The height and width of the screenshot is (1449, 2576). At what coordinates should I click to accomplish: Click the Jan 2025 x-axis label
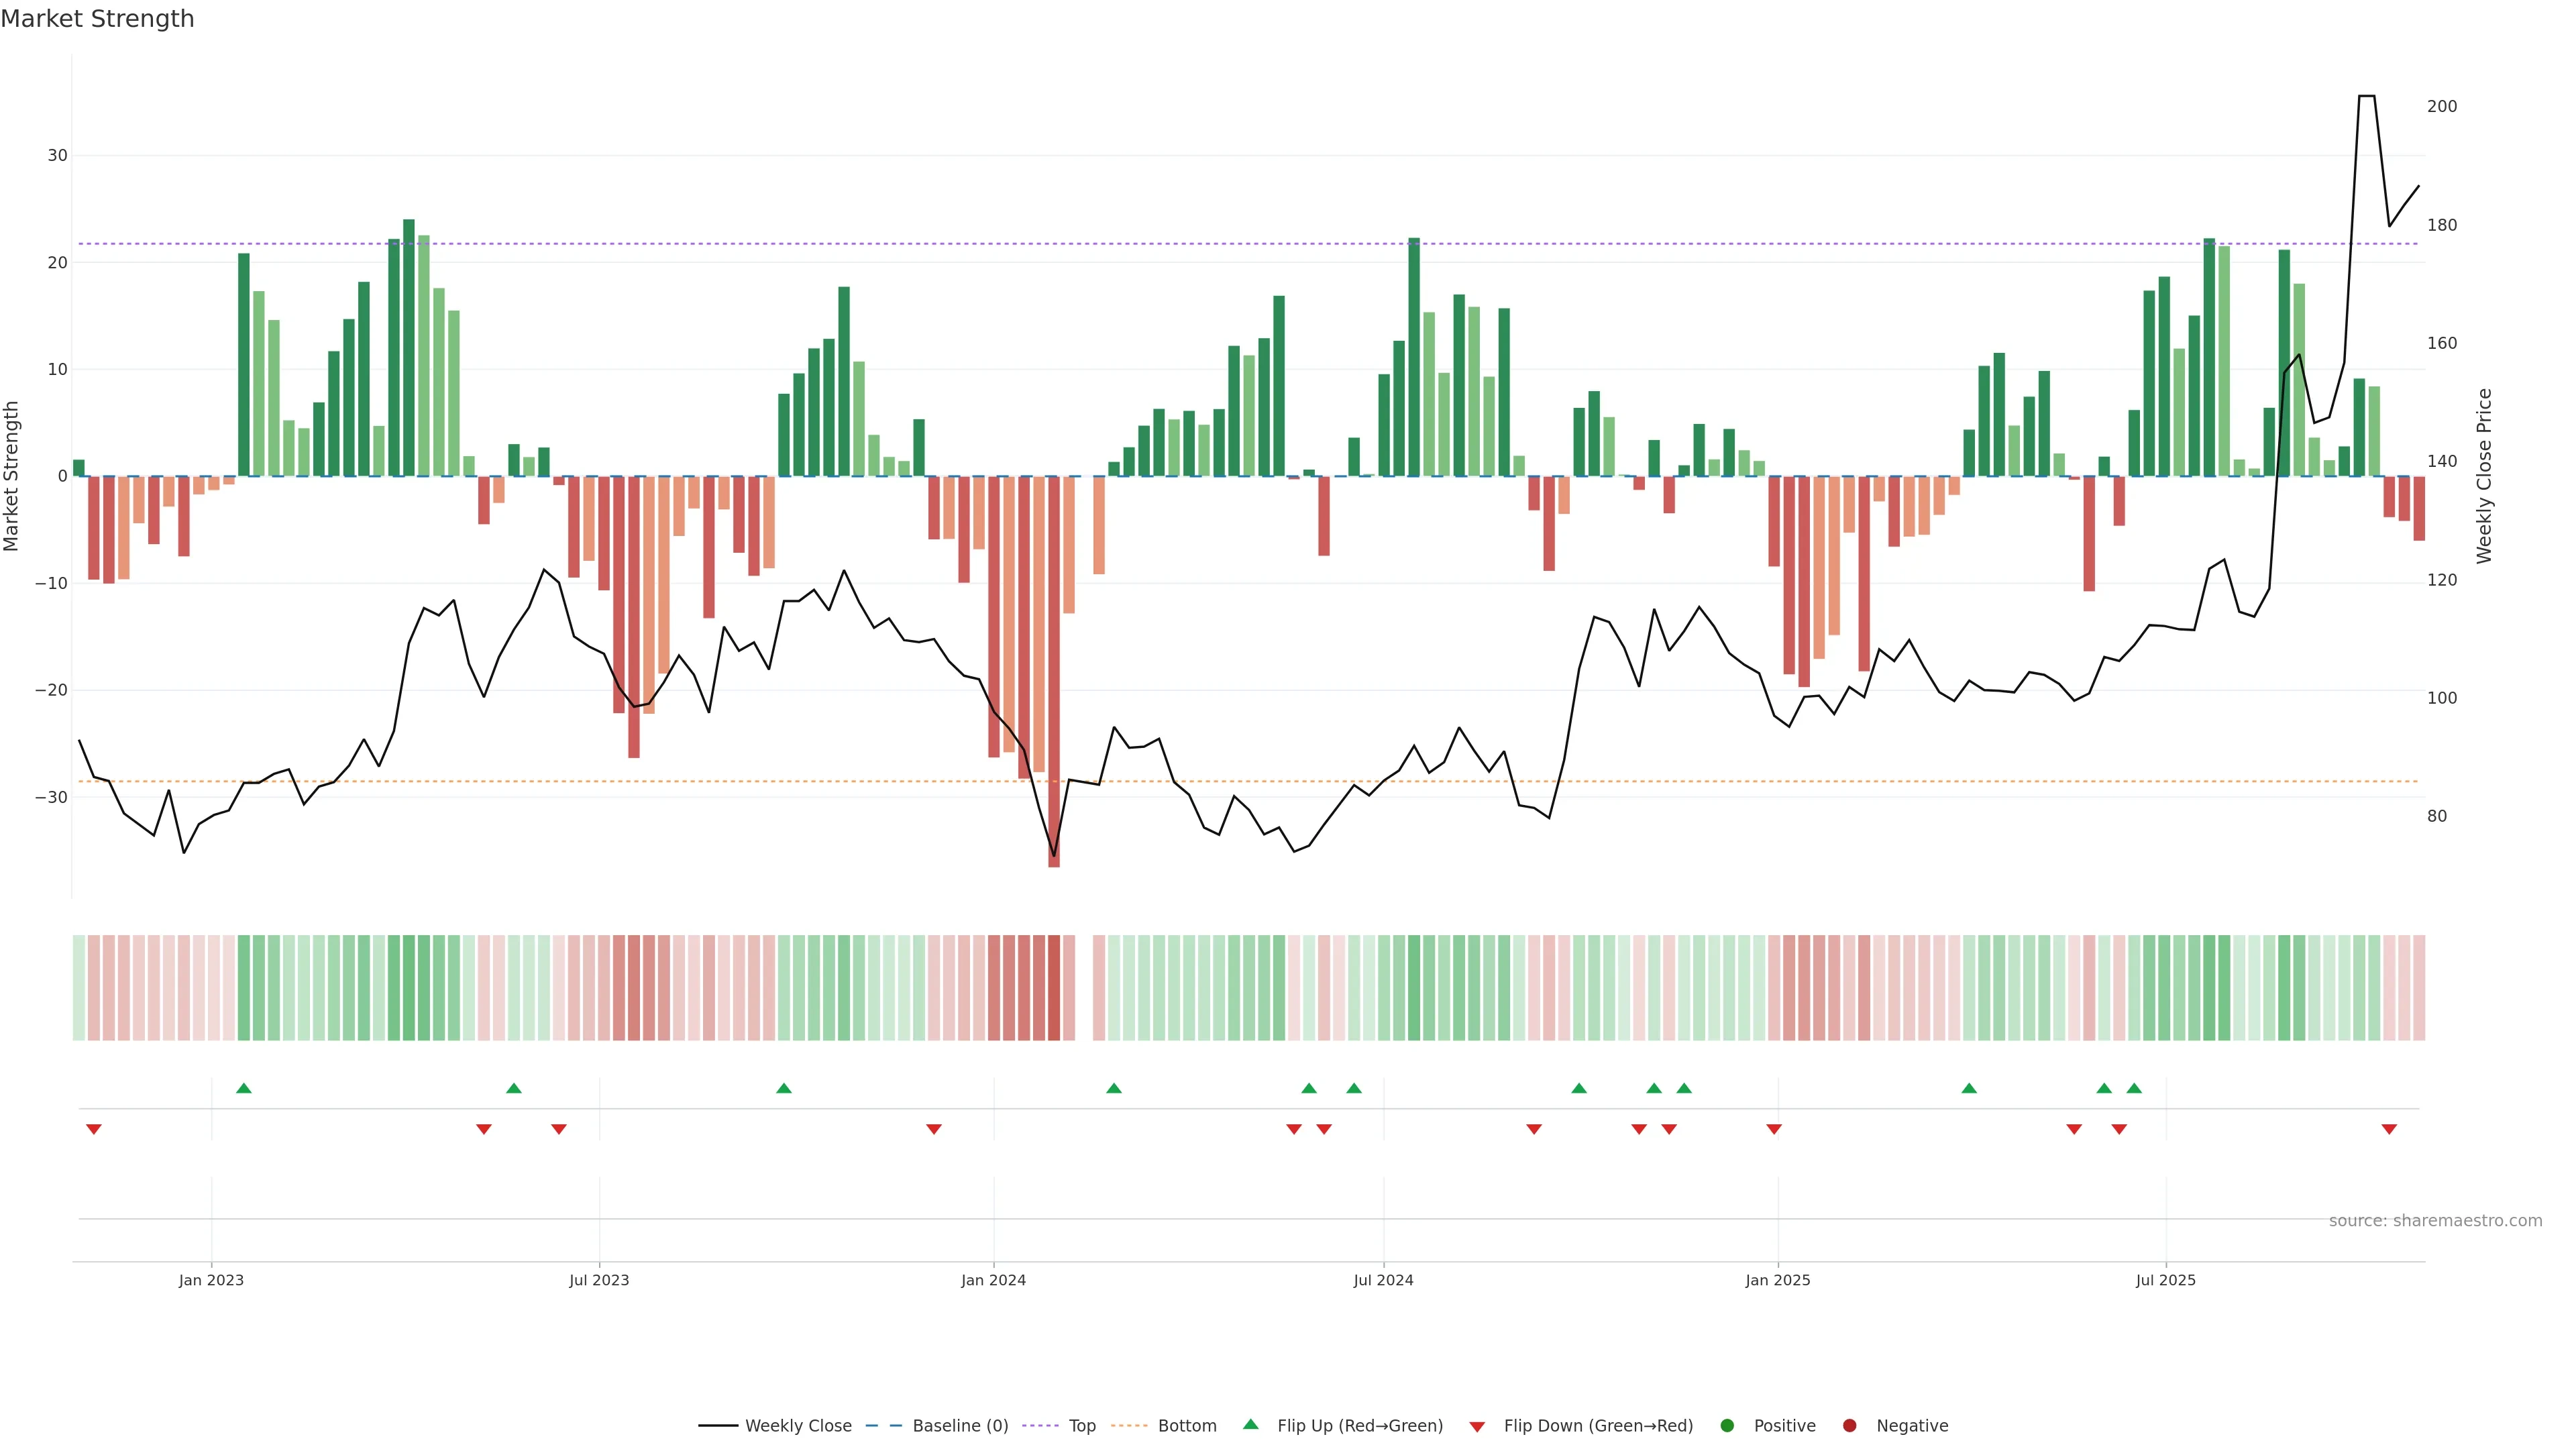tap(1778, 1280)
